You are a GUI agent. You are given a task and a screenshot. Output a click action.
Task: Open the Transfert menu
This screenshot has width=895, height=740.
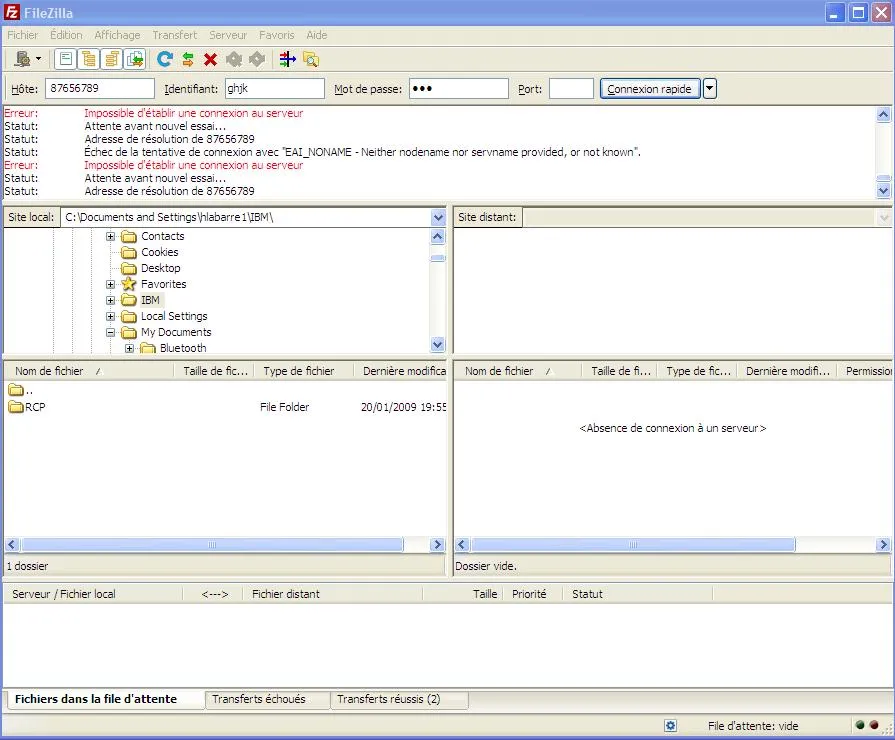tap(175, 35)
